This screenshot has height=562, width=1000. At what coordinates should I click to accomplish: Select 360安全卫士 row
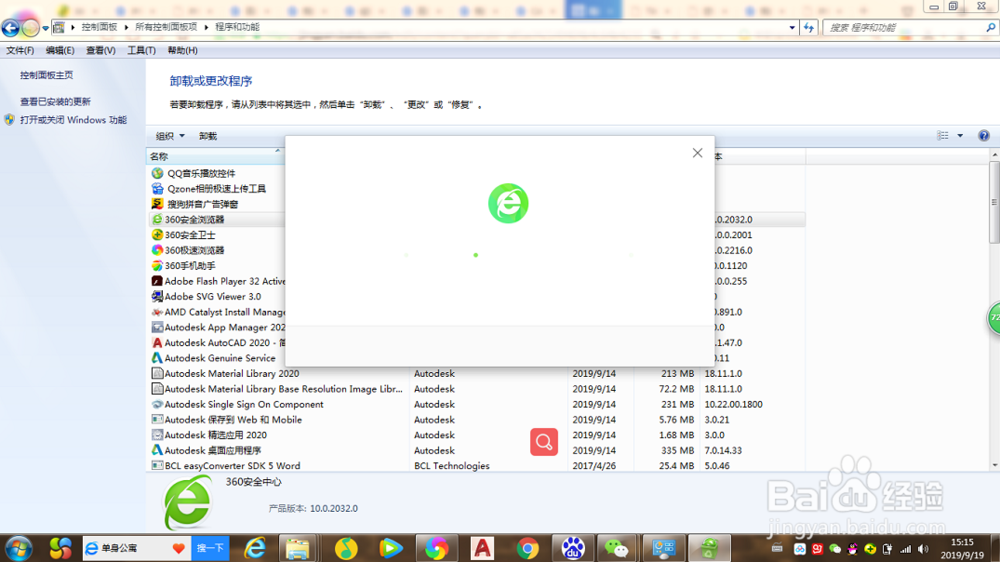click(190, 235)
